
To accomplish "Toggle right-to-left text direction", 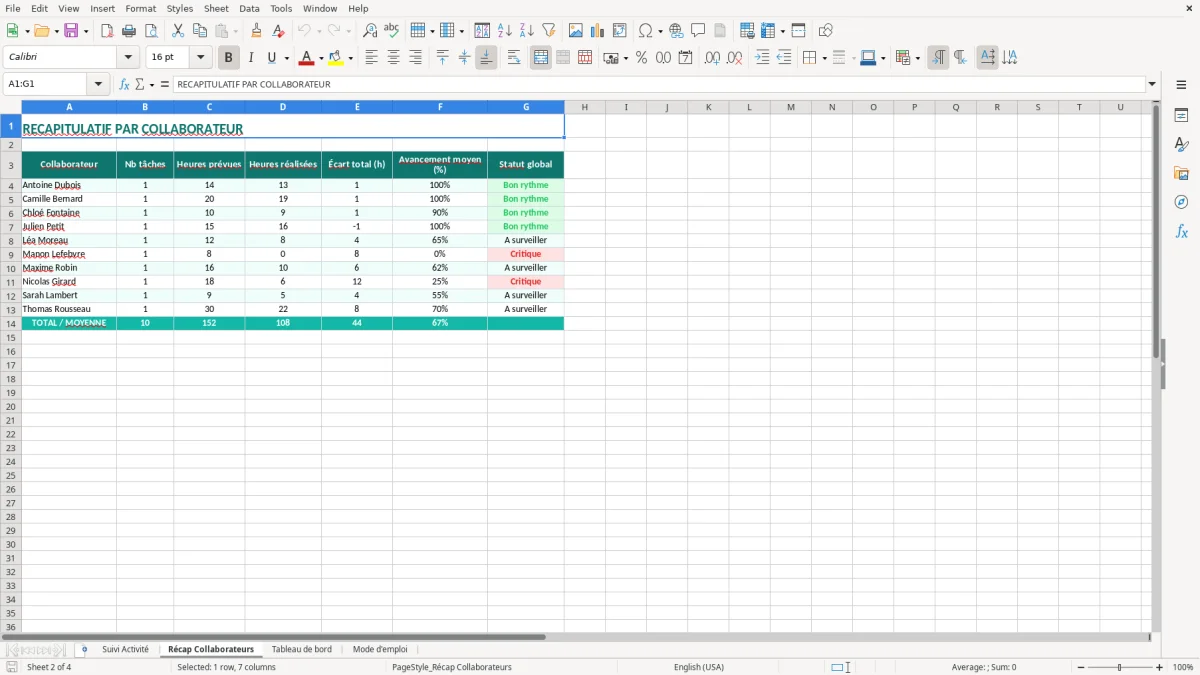I will coord(960,58).
